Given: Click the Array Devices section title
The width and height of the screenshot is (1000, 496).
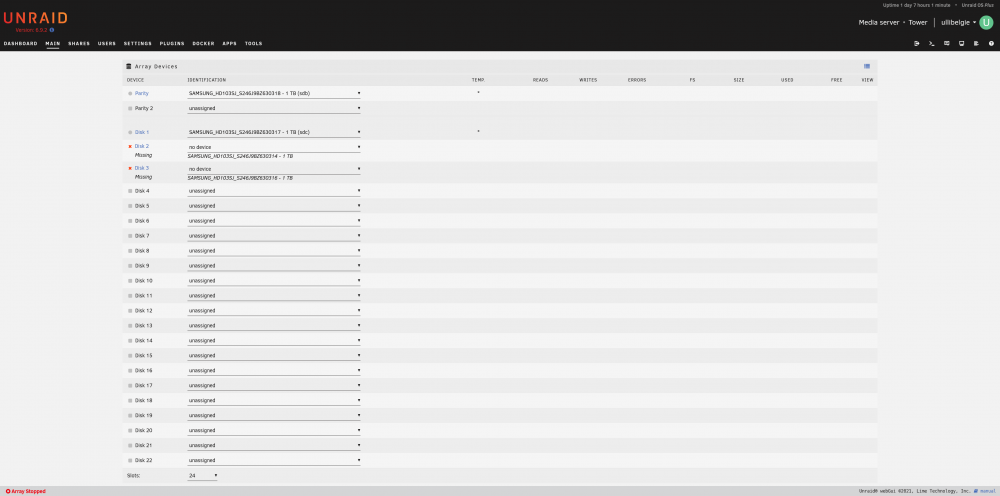Looking at the screenshot, I should pyautogui.click(x=156, y=66).
